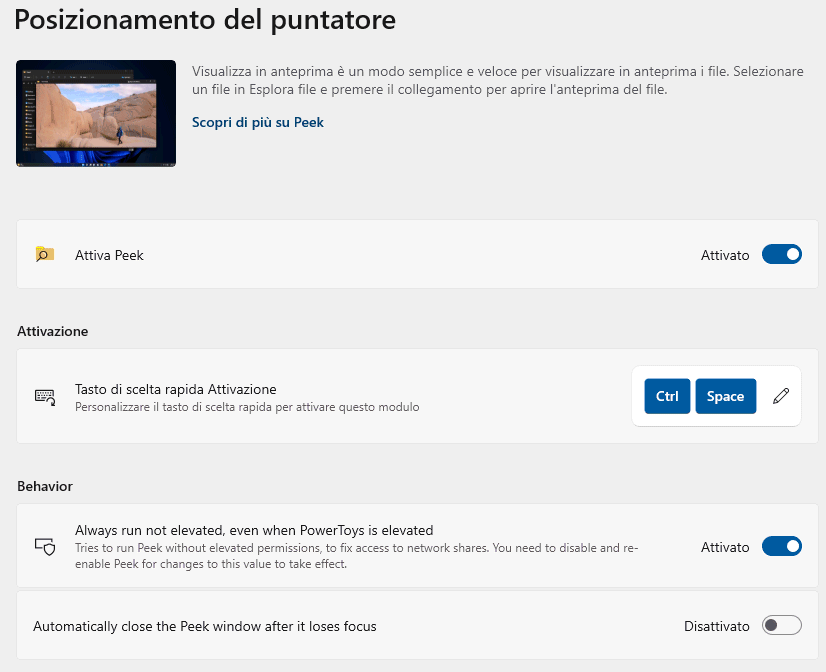The image size is (826, 672).
Task: Click Attivato label beside Attiva Peek
Action: point(724,255)
